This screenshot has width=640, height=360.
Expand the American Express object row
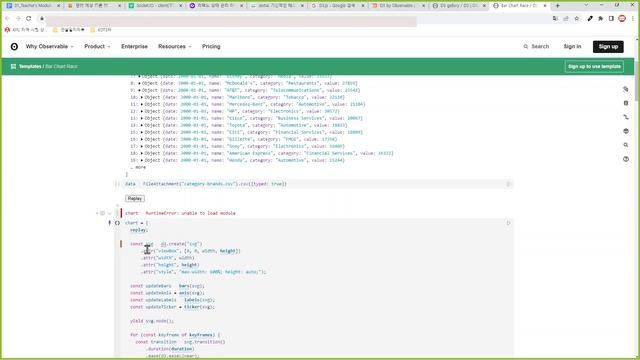[142, 153]
